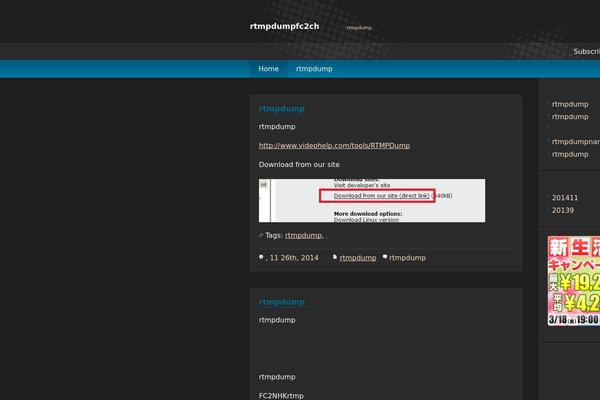This screenshot has height=400, width=600.
Task: Click the tag icon beside Tags label
Action: (x=261, y=235)
